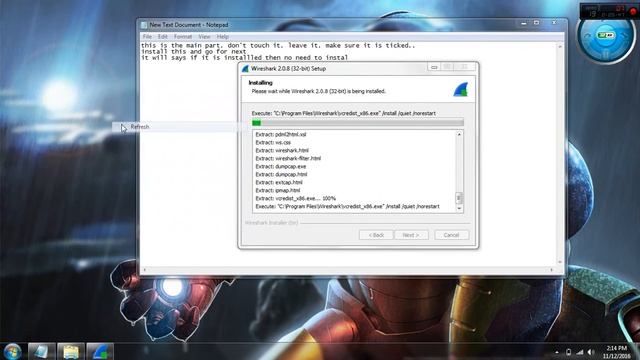
Task: Select log line 'Extract: wireshark-filter.html'
Action: (x=288, y=158)
